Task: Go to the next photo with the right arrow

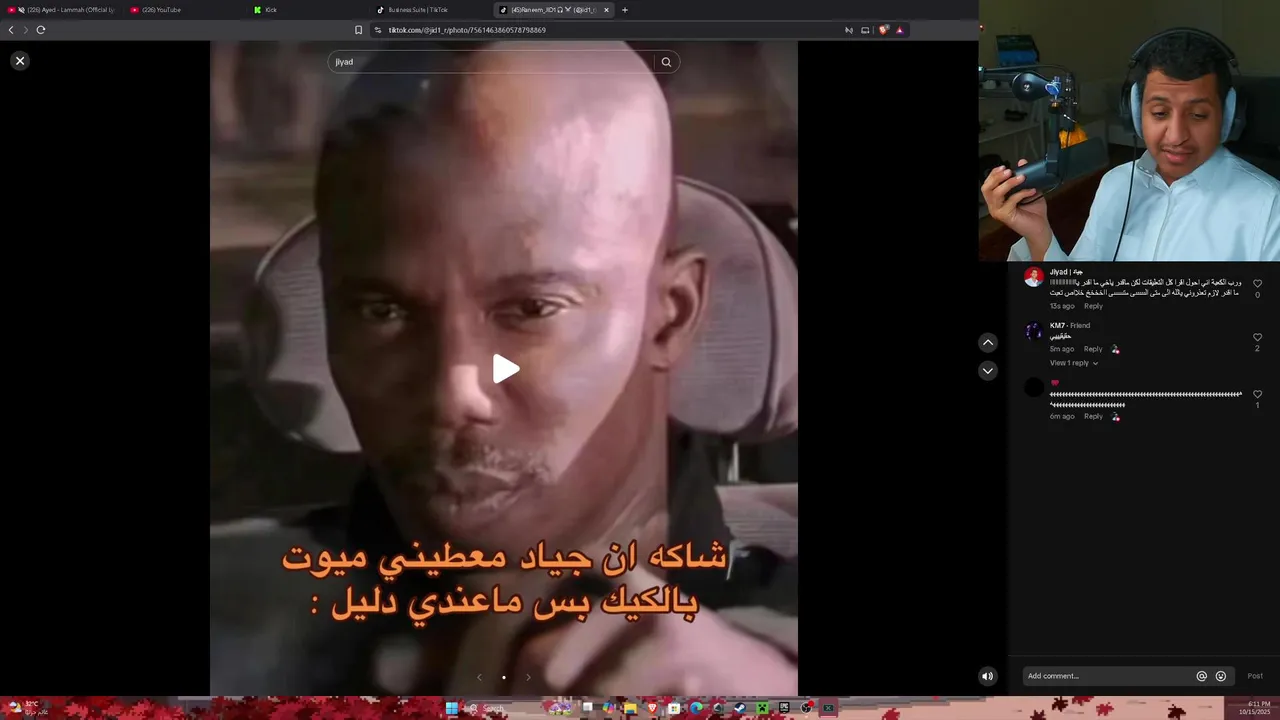Action: [x=528, y=677]
